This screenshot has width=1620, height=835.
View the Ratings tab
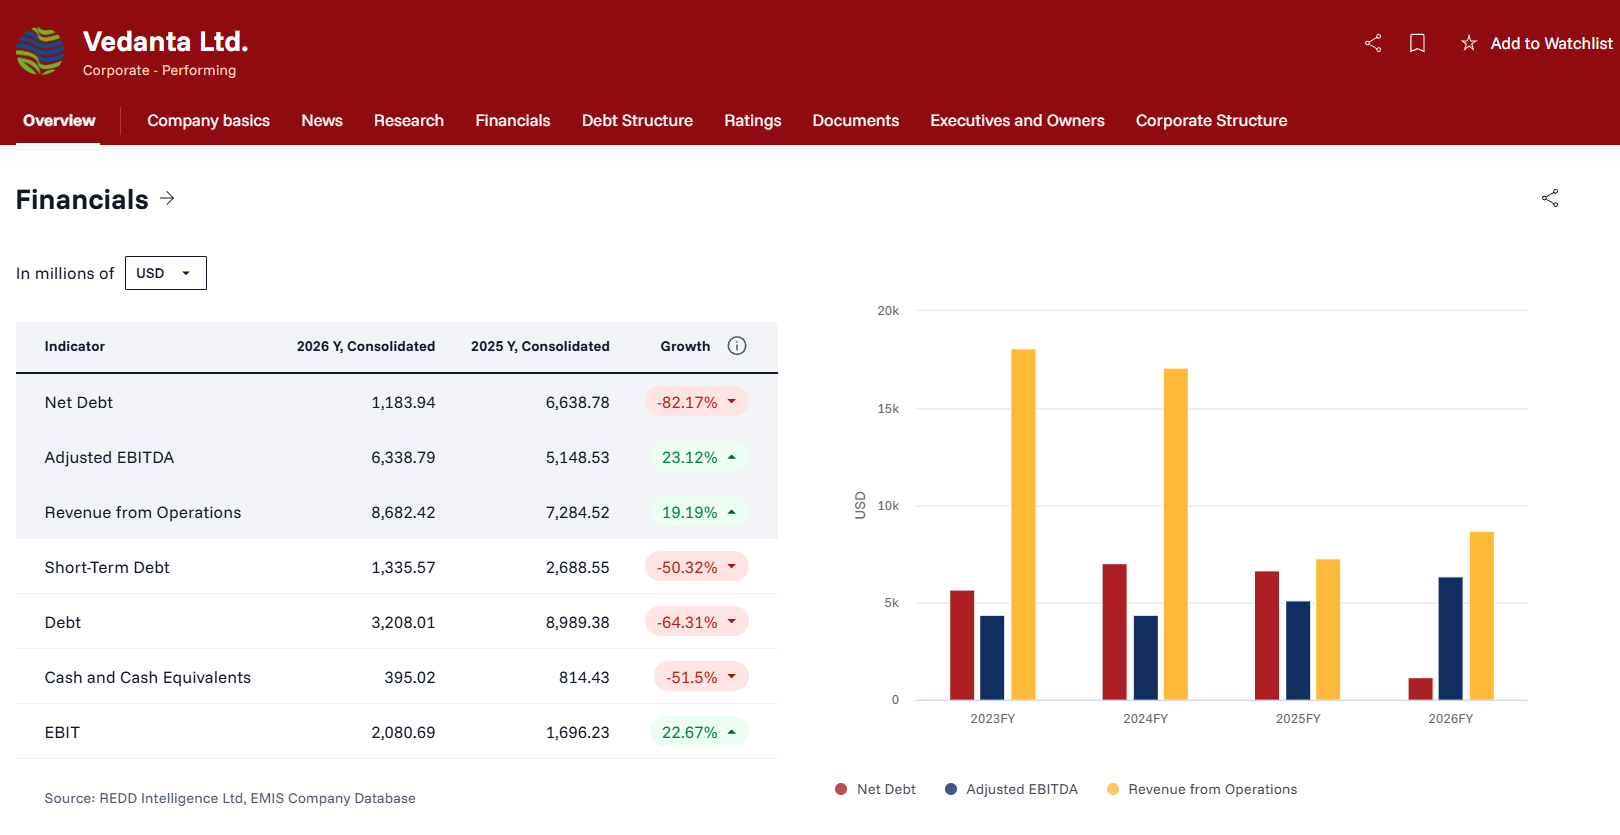click(753, 121)
